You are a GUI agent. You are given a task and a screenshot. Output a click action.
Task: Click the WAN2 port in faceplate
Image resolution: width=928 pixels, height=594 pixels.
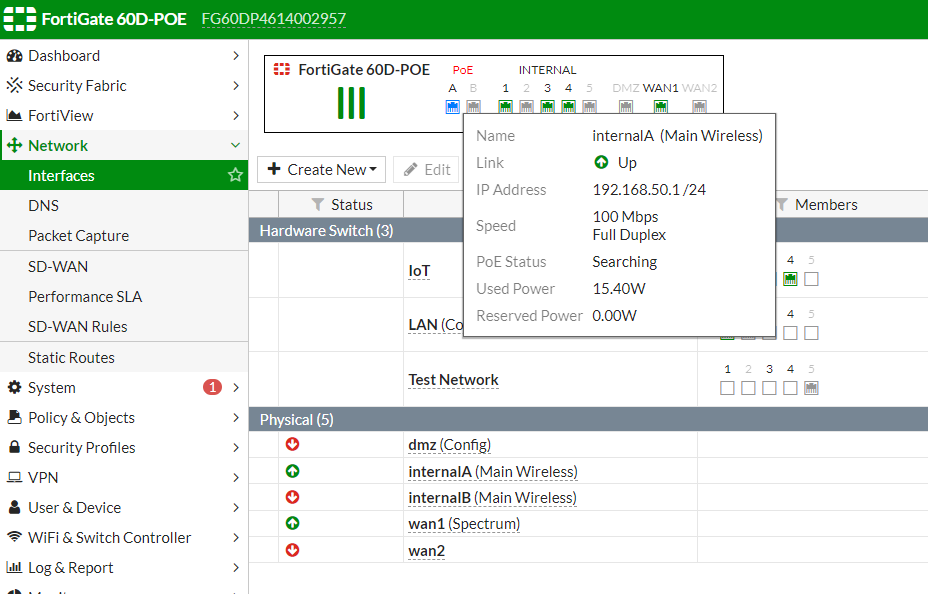click(x=700, y=106)
